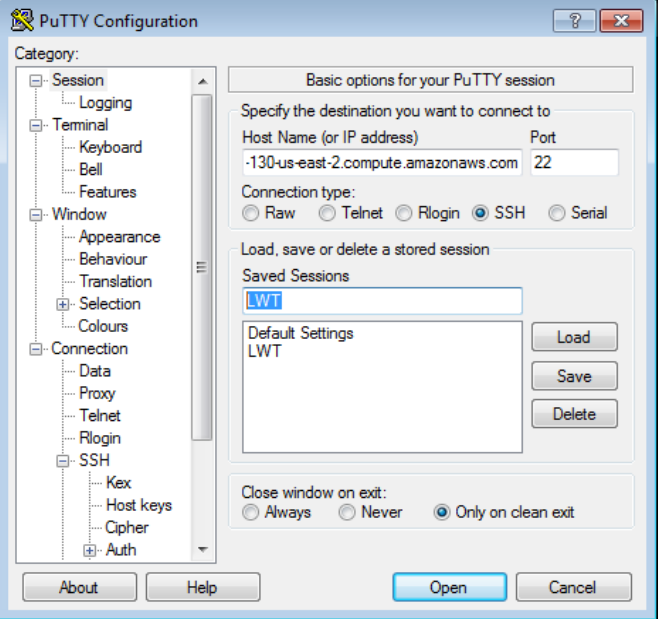Open the Proxy category

coord(97,394)
